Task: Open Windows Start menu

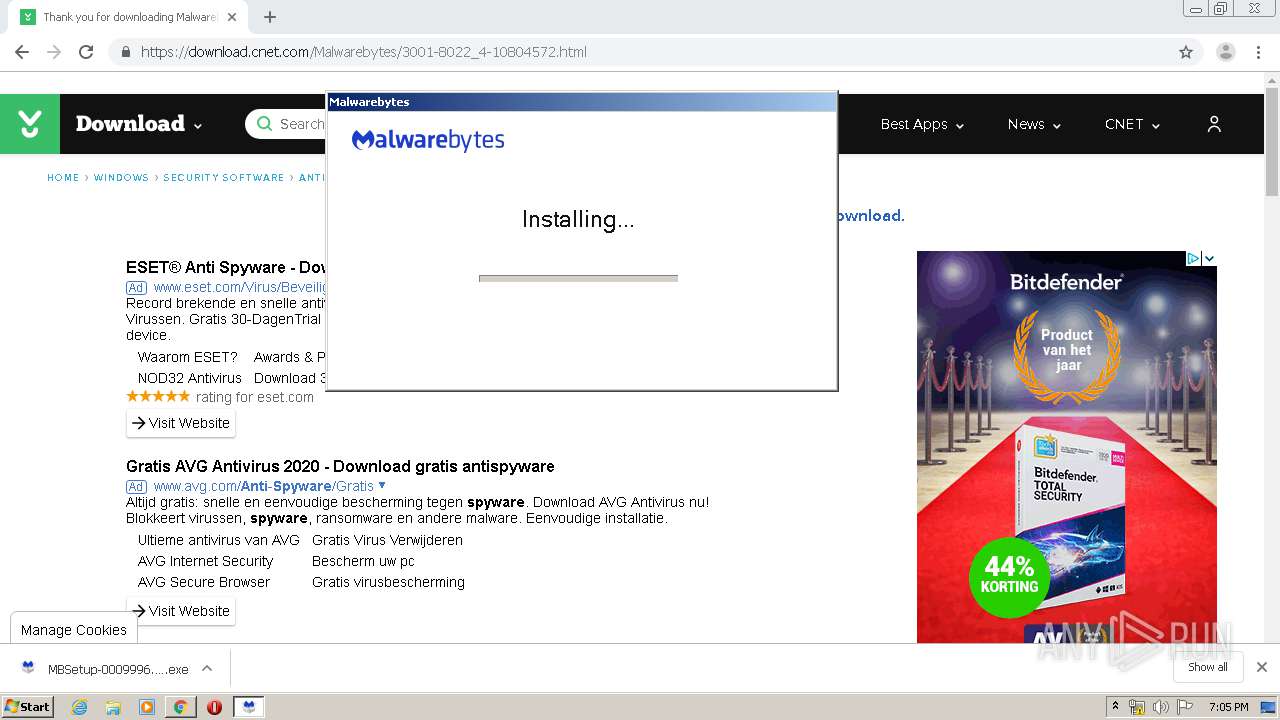Action: pos(27,707)
